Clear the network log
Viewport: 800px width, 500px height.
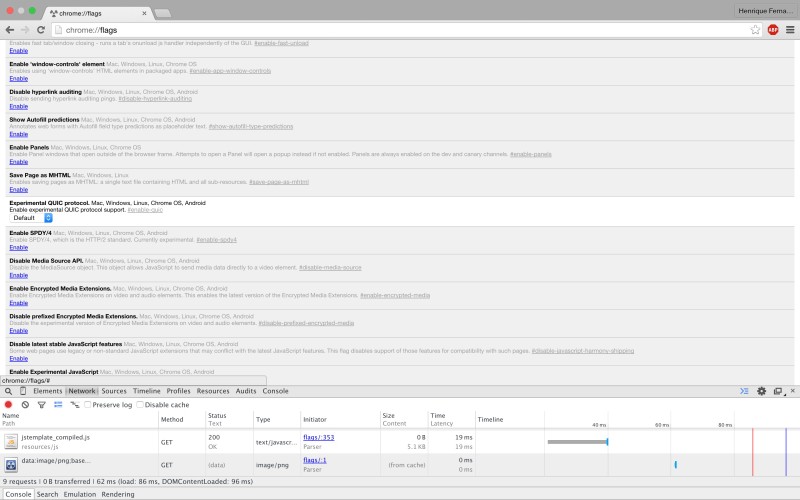point(25,405)
